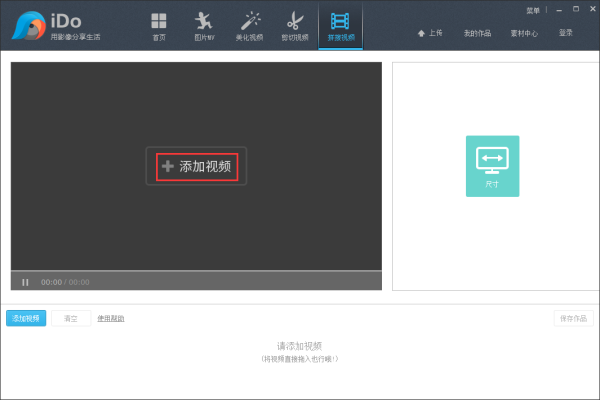The height and width of the screenshot is (400, 600).
Task: Click the 登录 login link
Action: coord(566,33)
